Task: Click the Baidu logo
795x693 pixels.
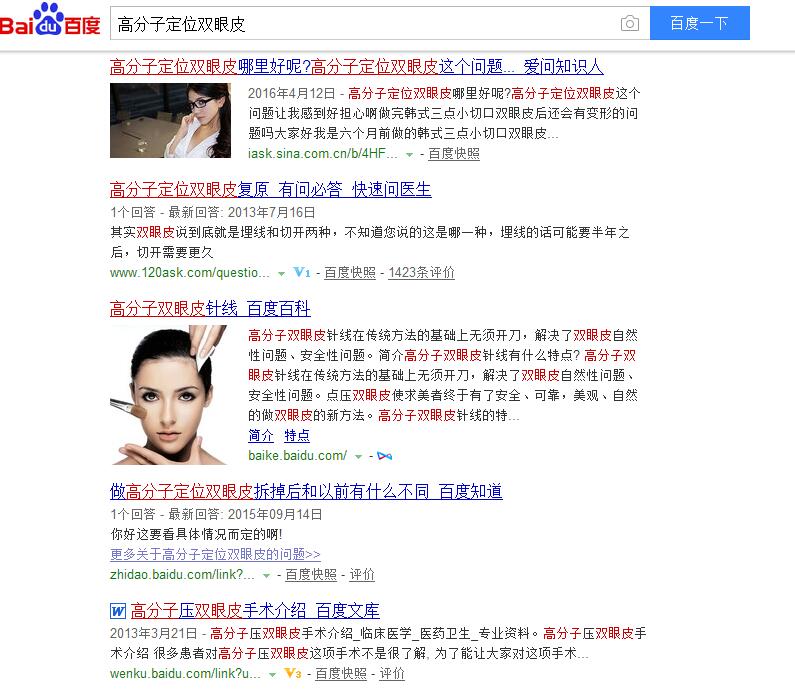Action: [x=50, y=20]
